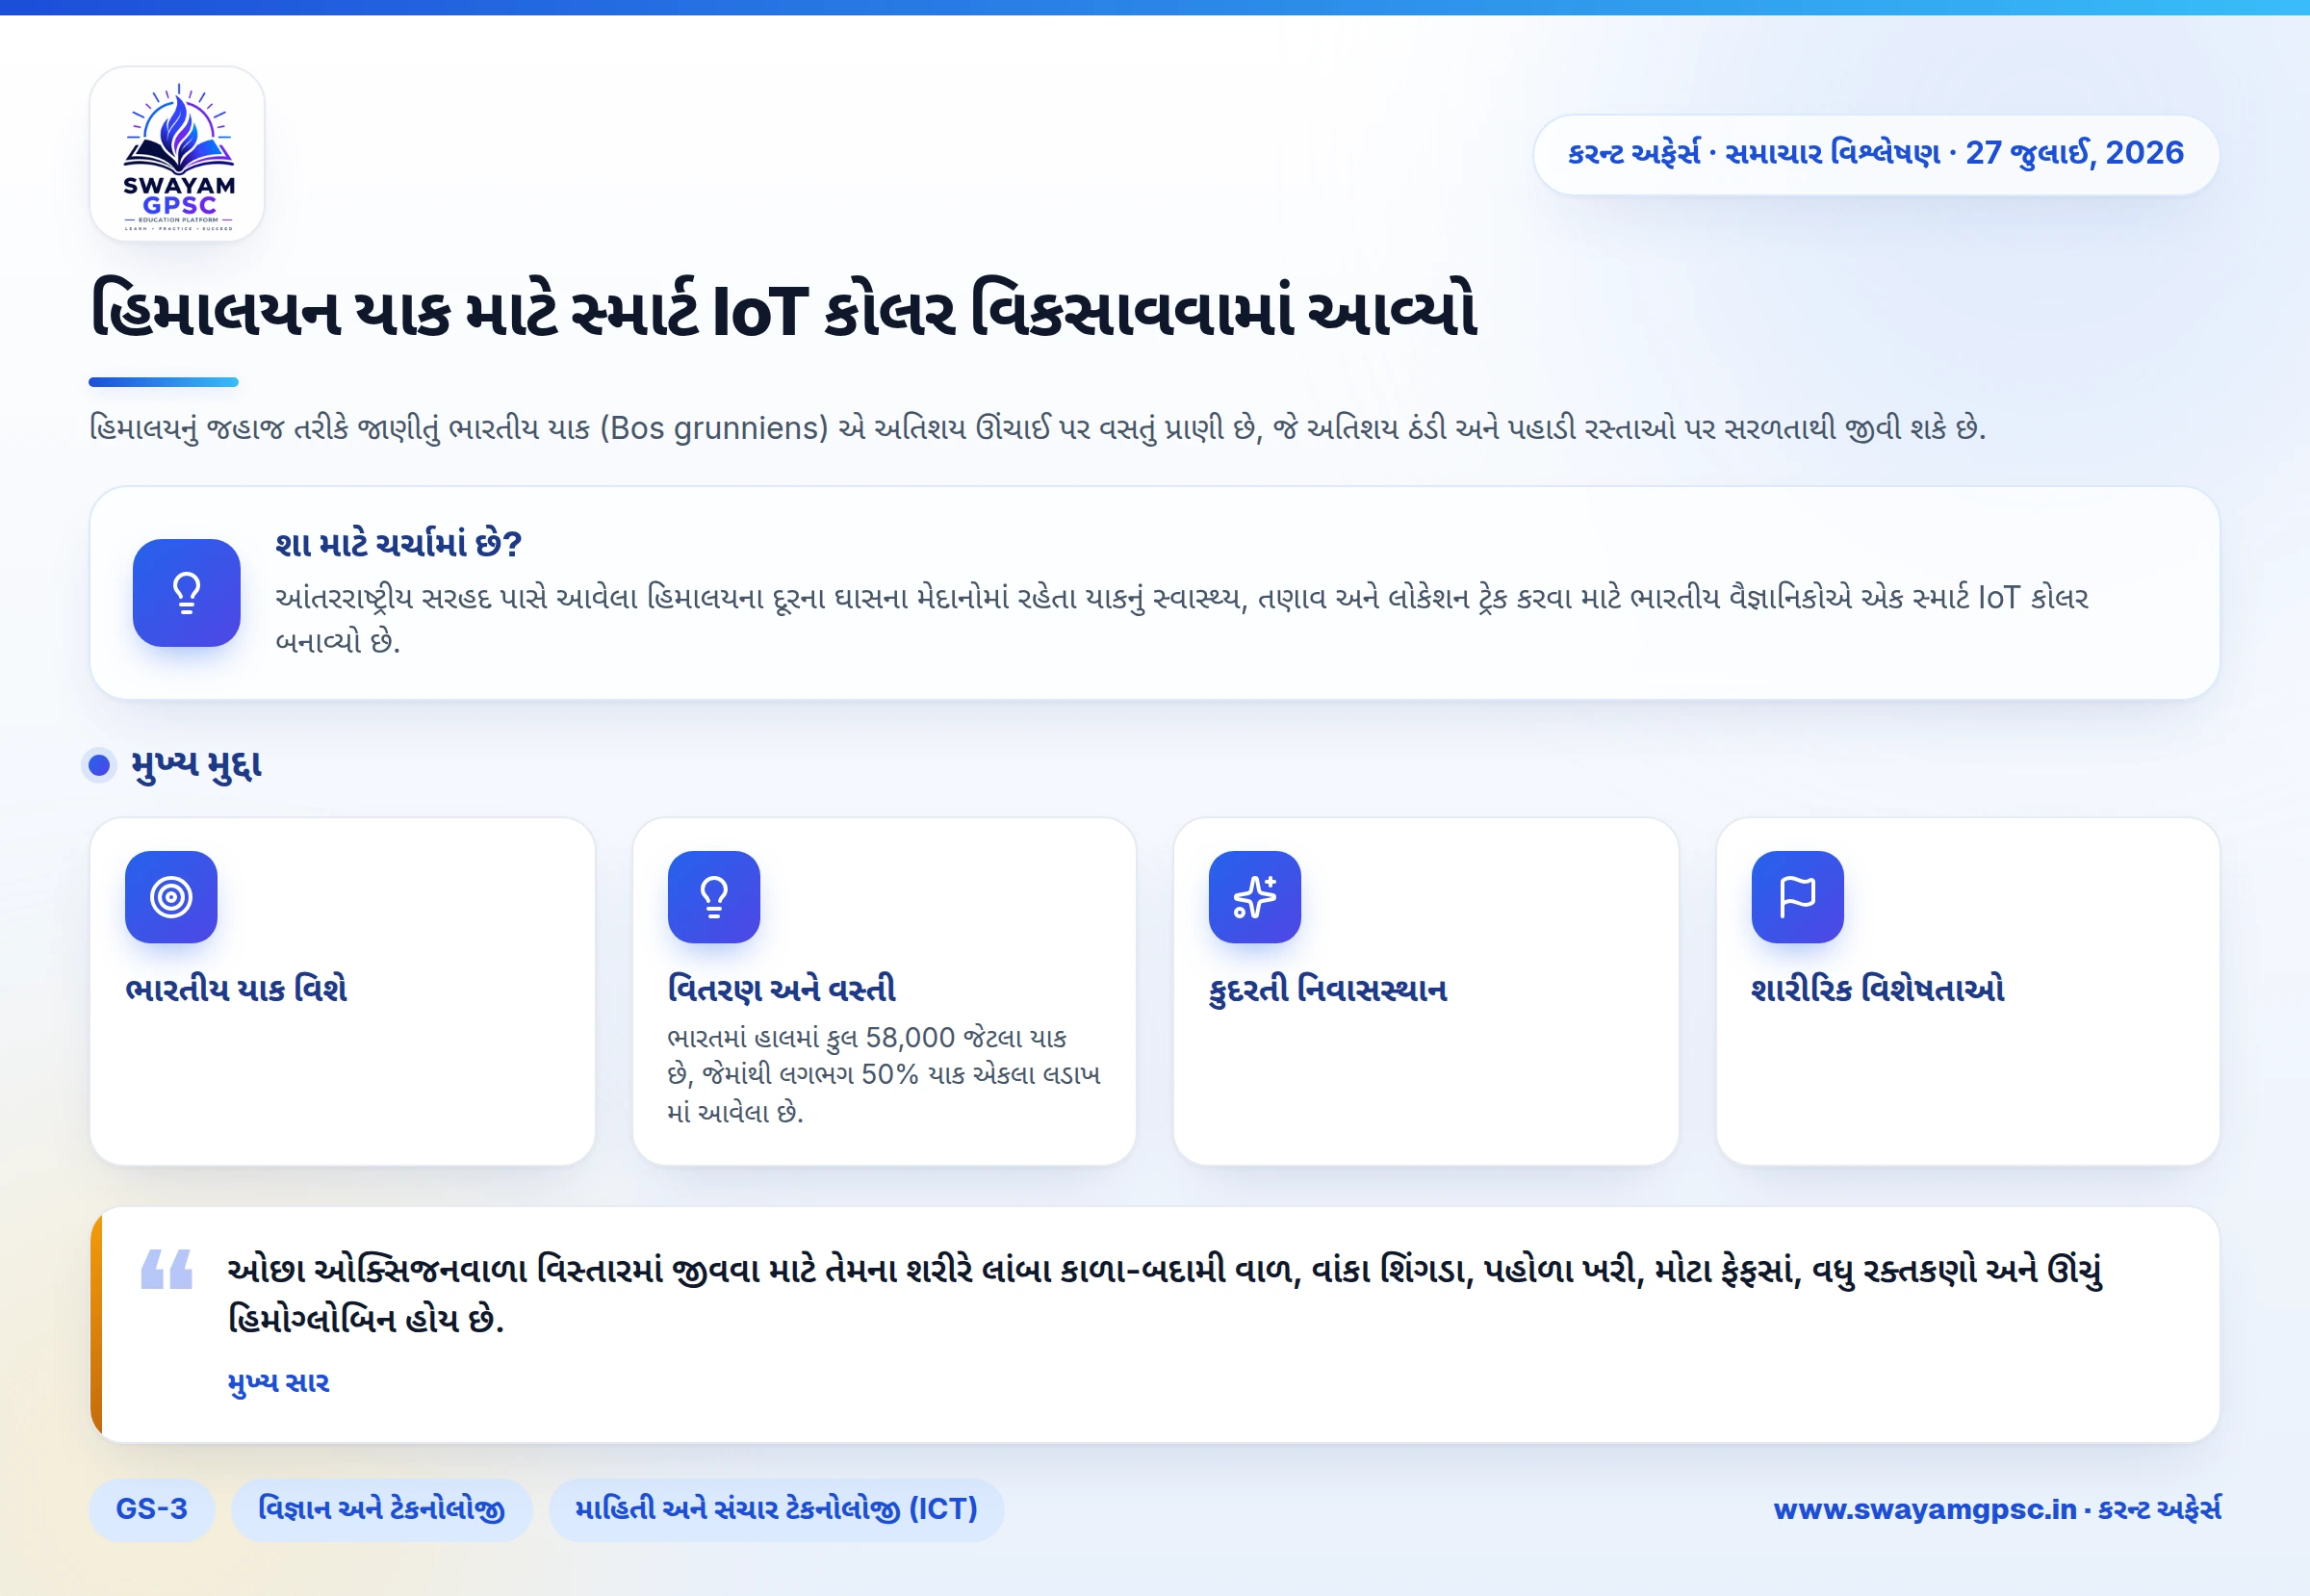
Task: Click the lightbulb icon beside શા માટે ચર્ચામાં છે?
Action: click(x=186, y=593)
